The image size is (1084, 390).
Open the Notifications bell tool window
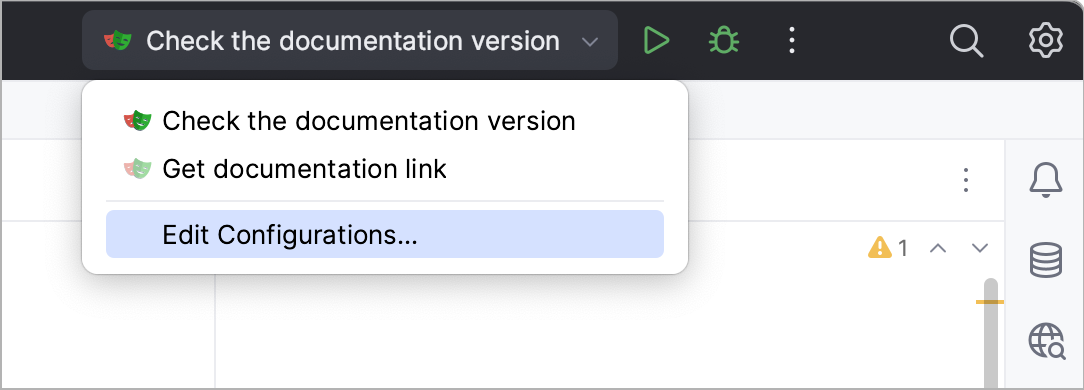pos(1045,180)
